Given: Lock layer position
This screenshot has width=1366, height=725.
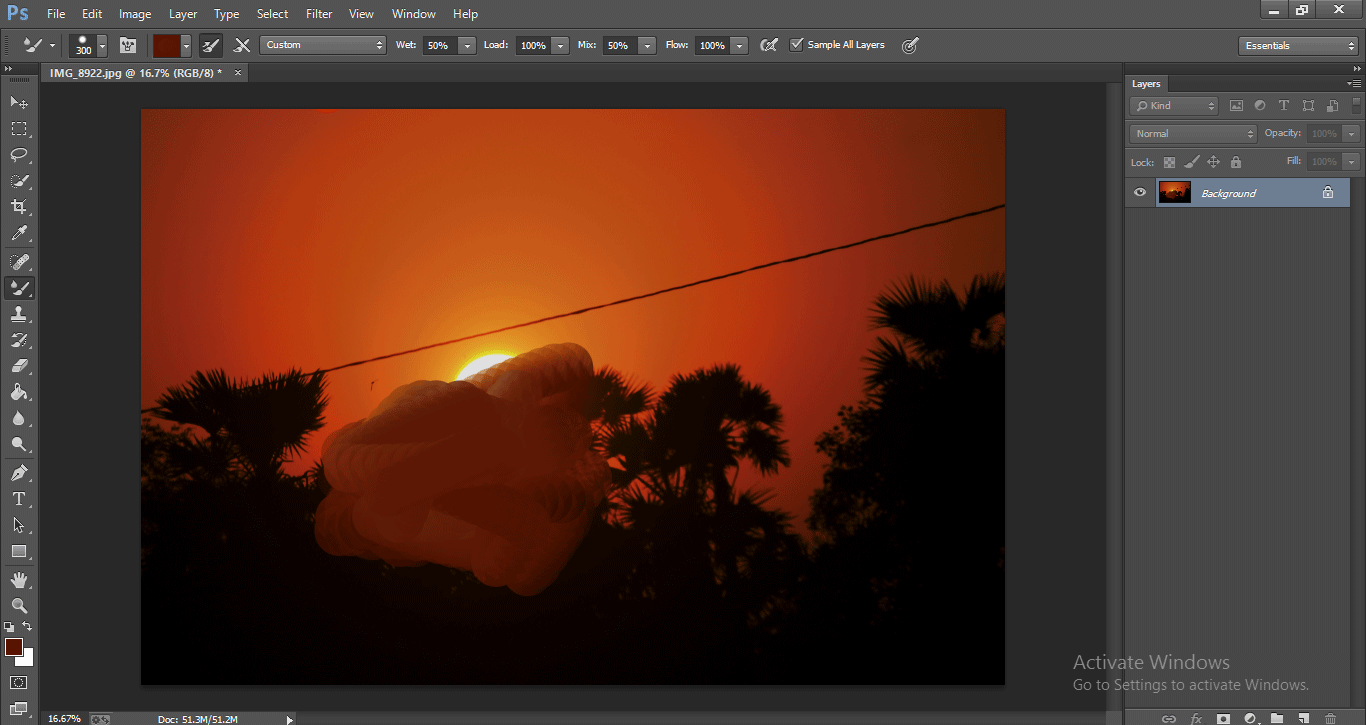Looking at the screenshot, I should [1213, 162].
